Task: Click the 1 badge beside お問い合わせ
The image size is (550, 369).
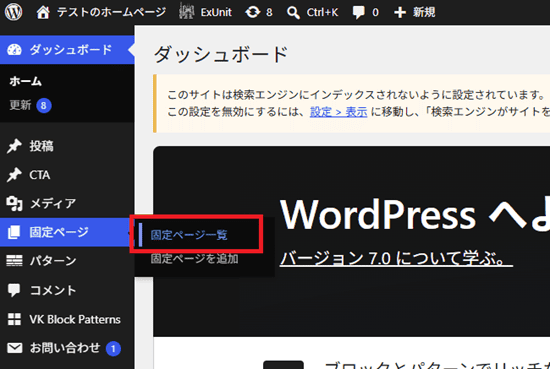Action: point(113,349)
